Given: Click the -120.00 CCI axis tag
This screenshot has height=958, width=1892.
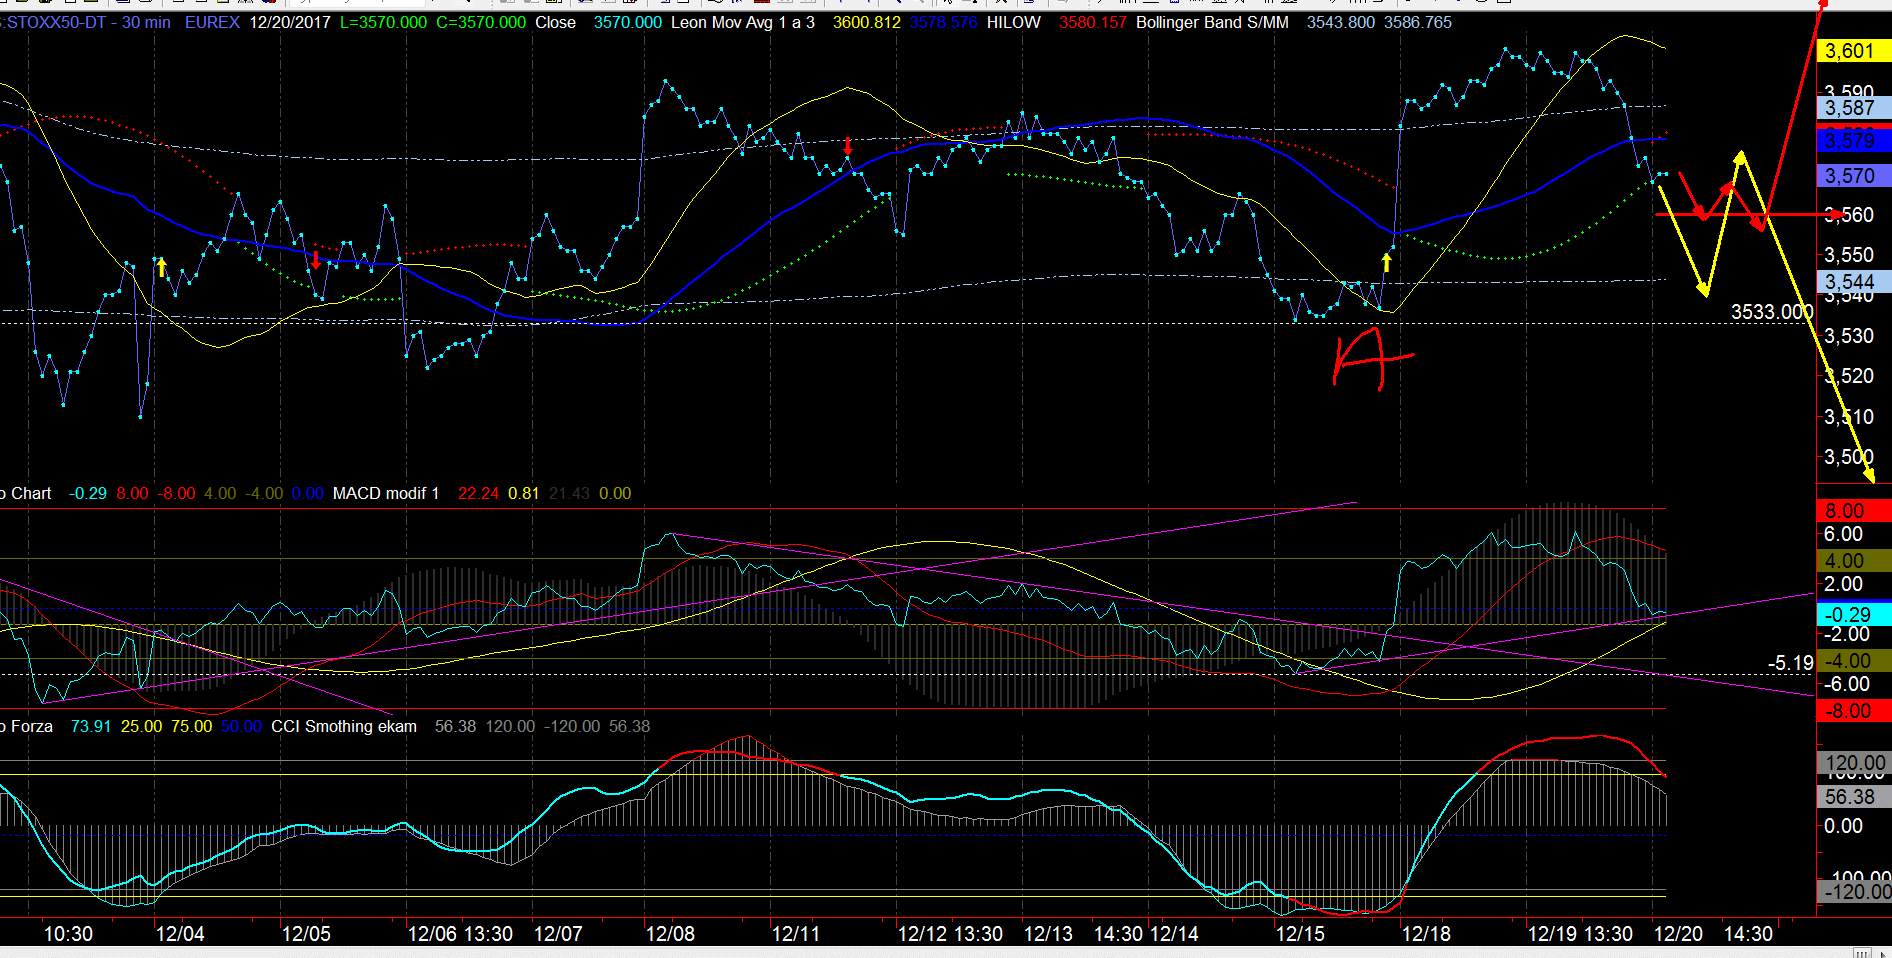Looking at the screenshot, I should (x=1855, y=891).
